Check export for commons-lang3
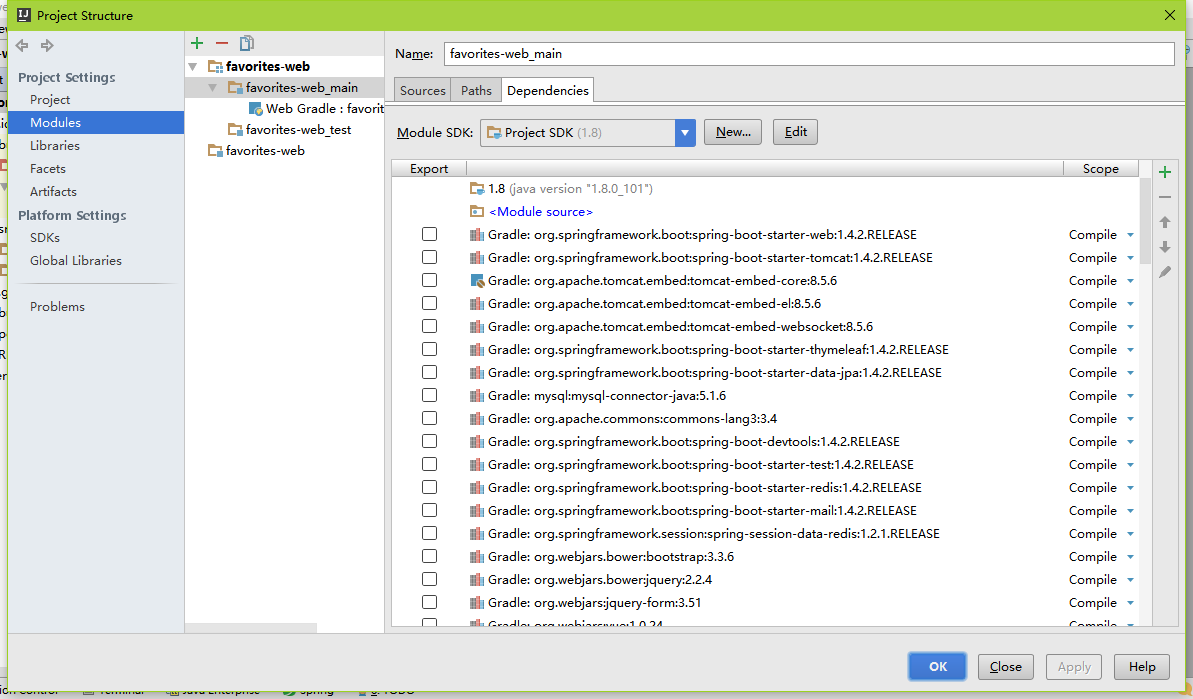 (430, 418)
